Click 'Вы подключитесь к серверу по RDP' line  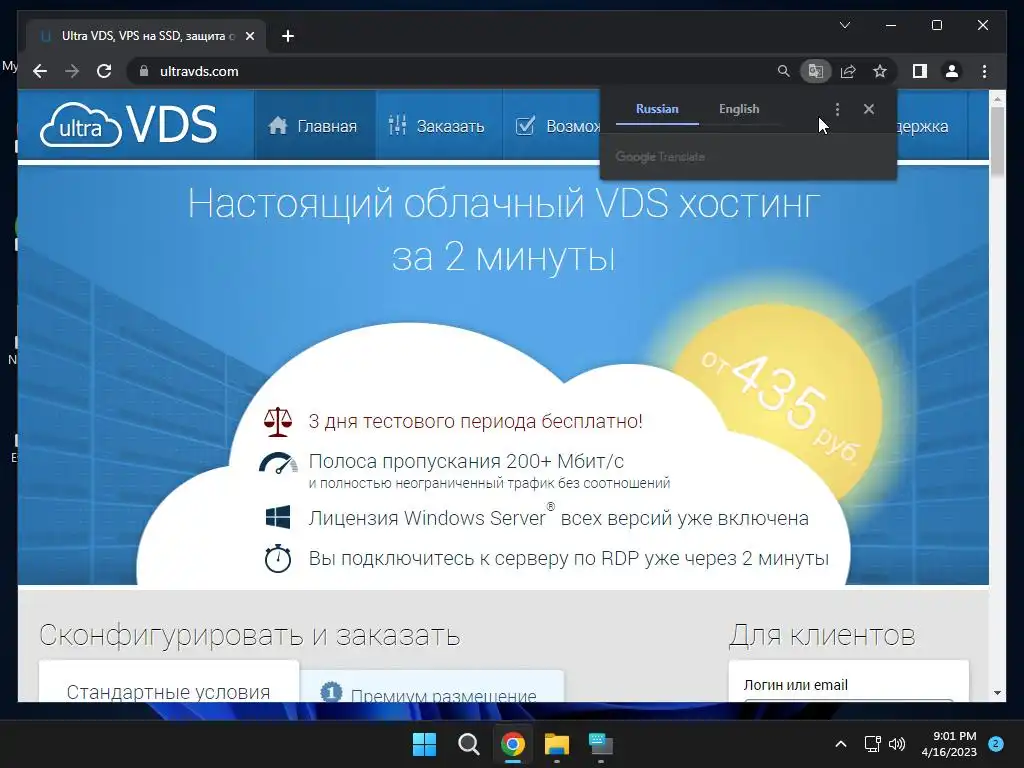569,558
